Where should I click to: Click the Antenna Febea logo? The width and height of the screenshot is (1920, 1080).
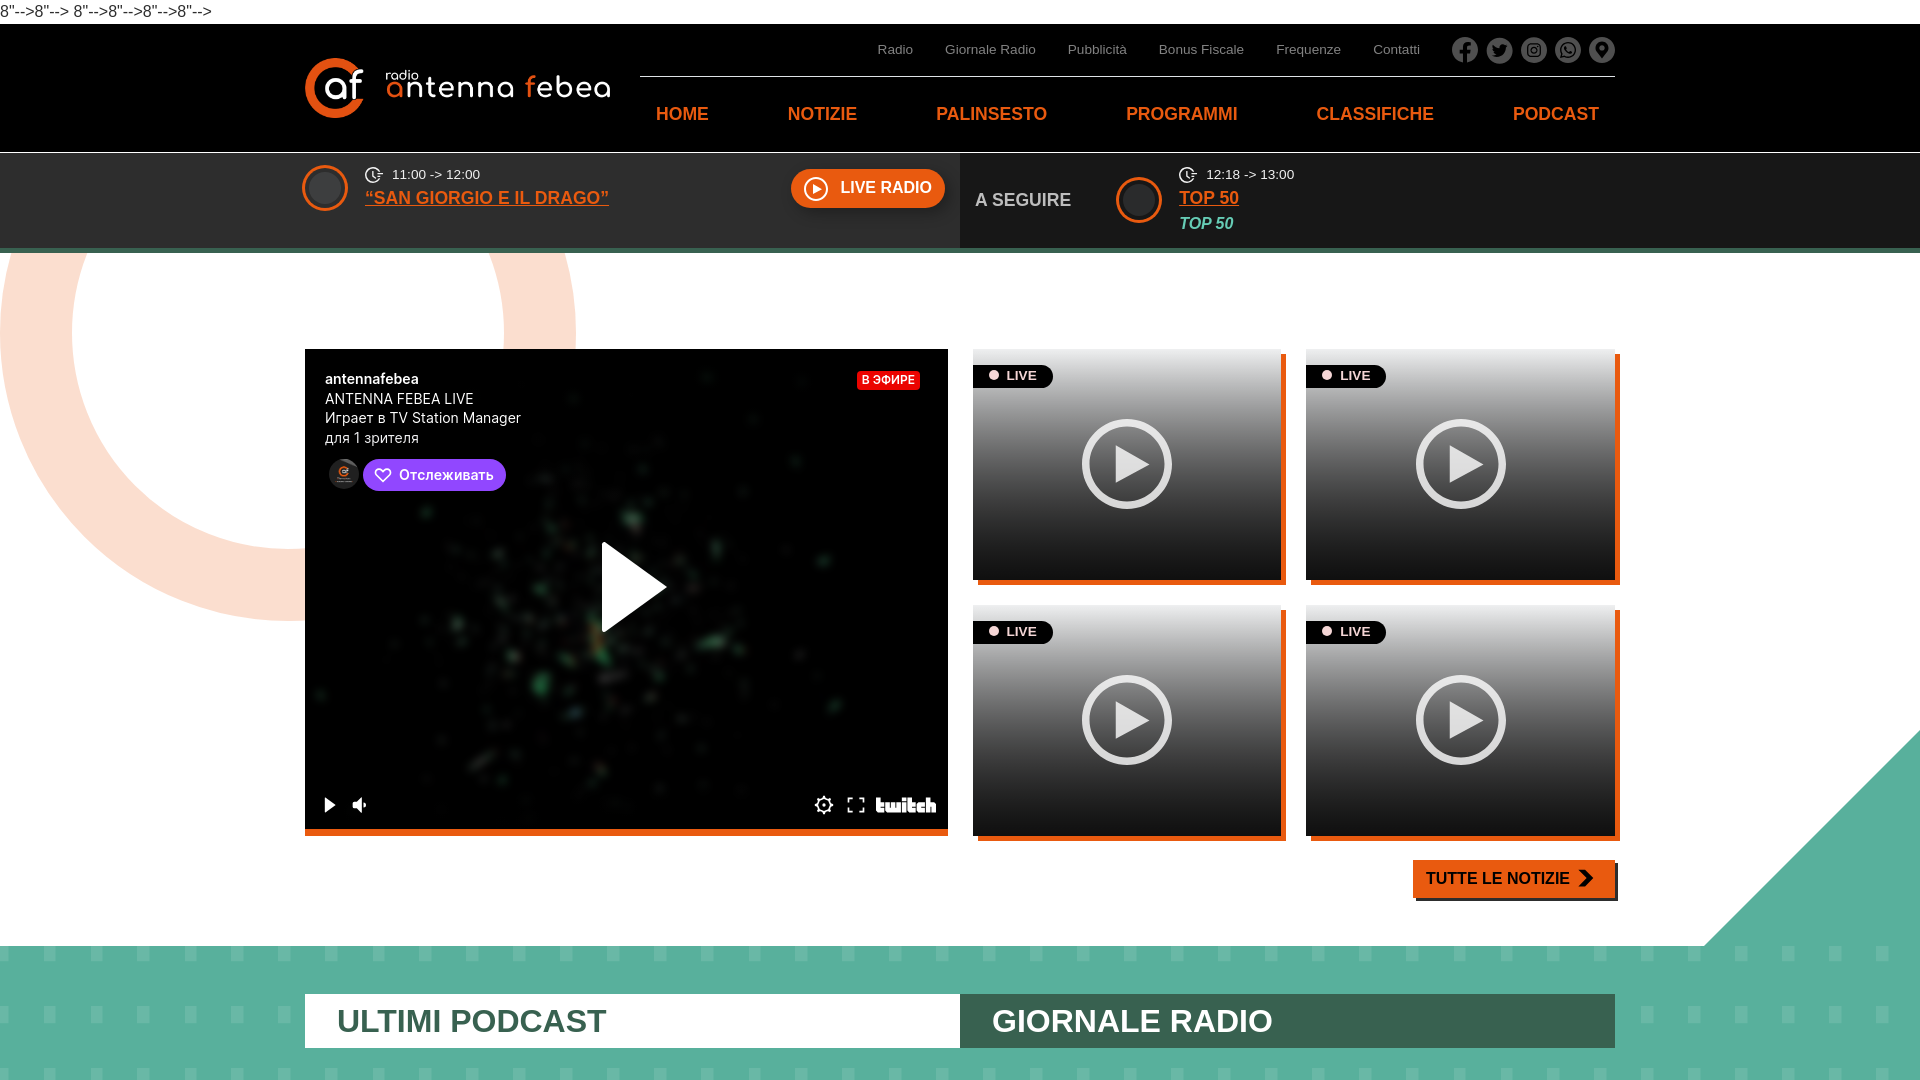457,88
